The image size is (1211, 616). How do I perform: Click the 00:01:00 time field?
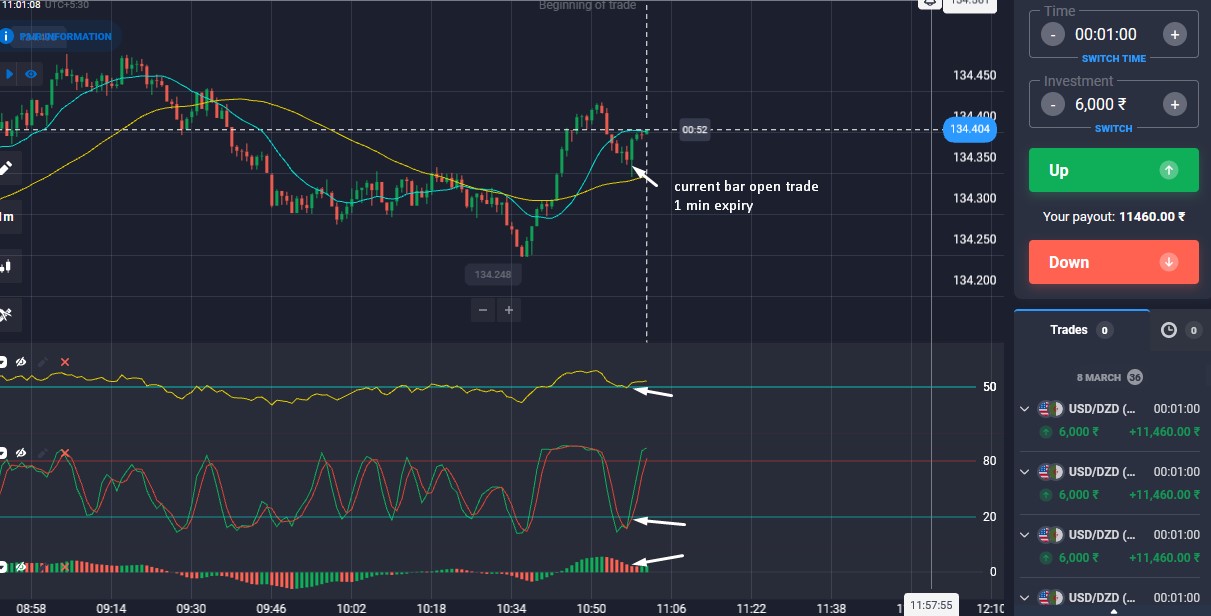click(x=1105, y=34)
